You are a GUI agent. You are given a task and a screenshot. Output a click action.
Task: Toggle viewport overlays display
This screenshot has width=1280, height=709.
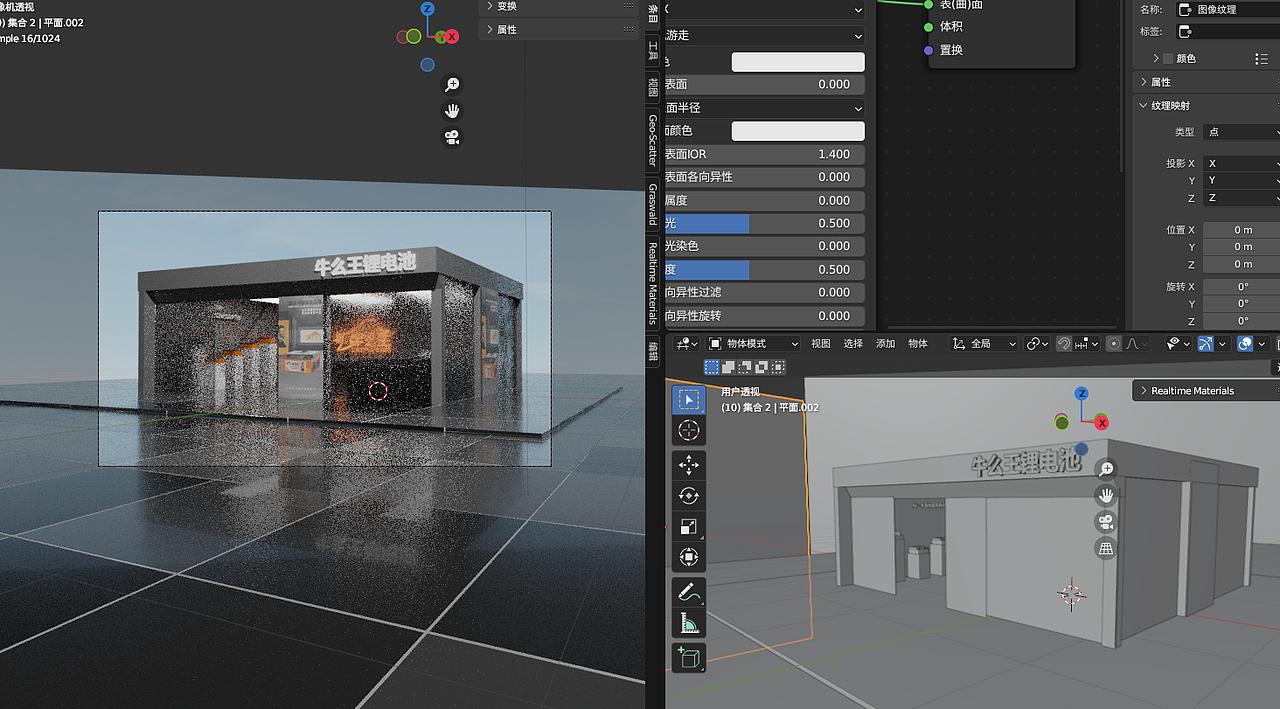[1245, 343]
